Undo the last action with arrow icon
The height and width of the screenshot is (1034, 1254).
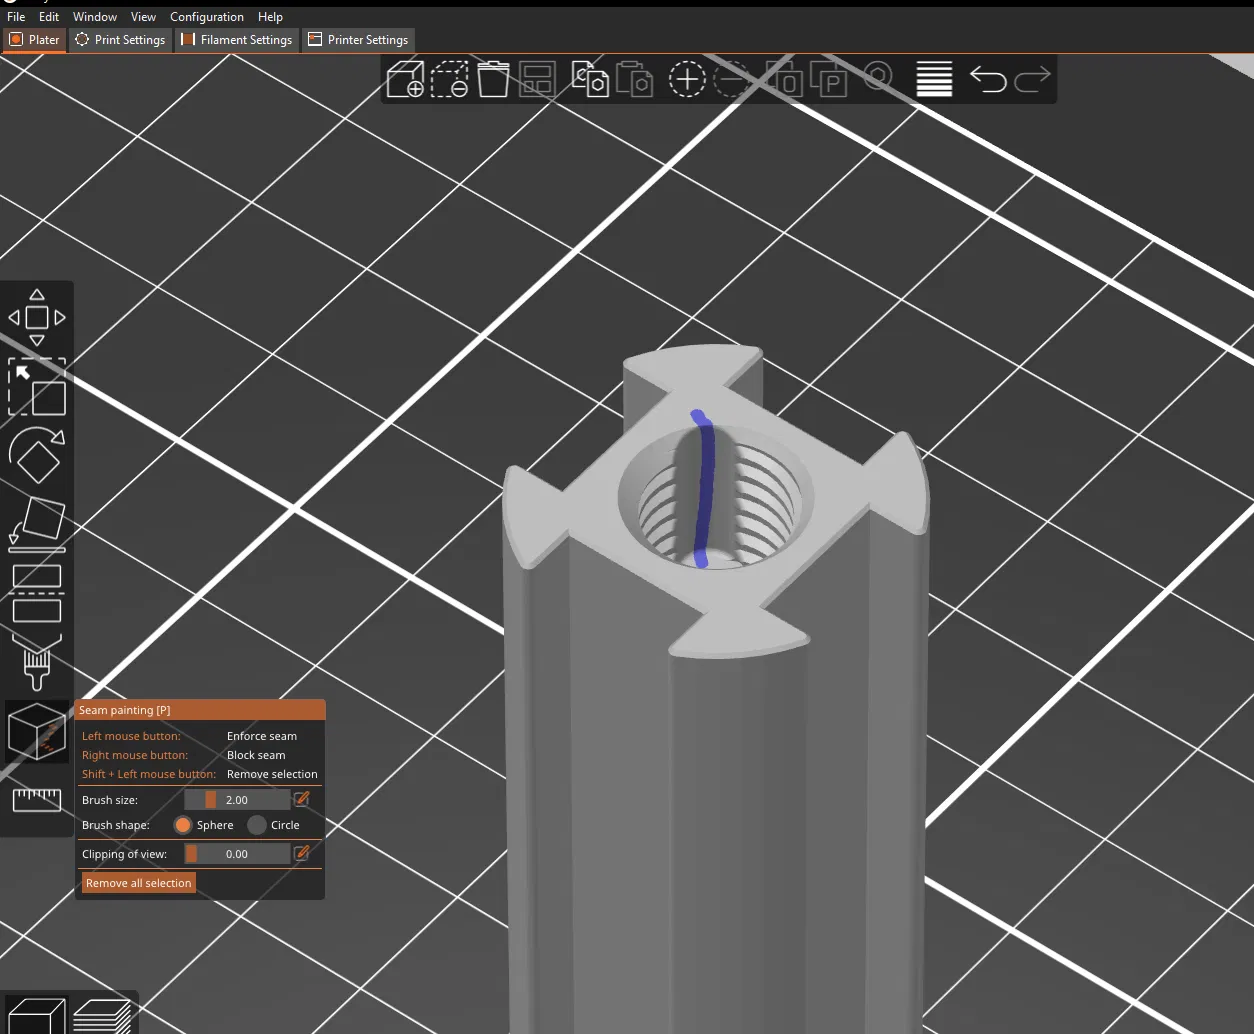pyautogui.click(x=988, y=79)
